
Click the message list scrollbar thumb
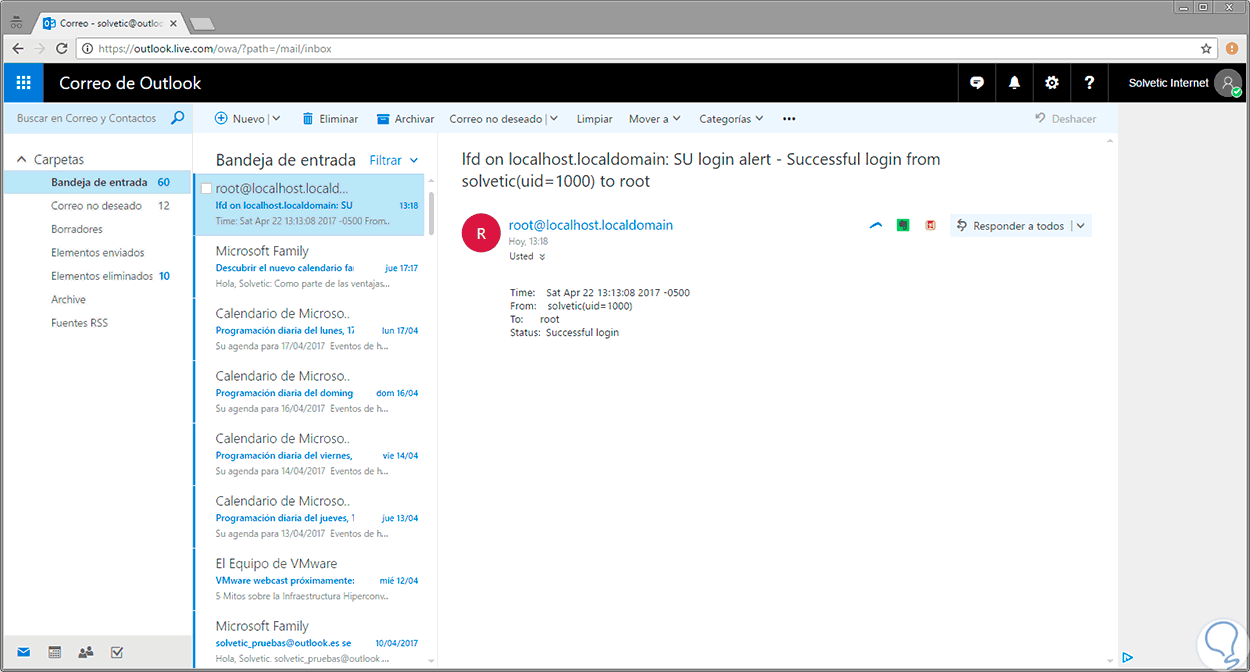tap(432, 212)
